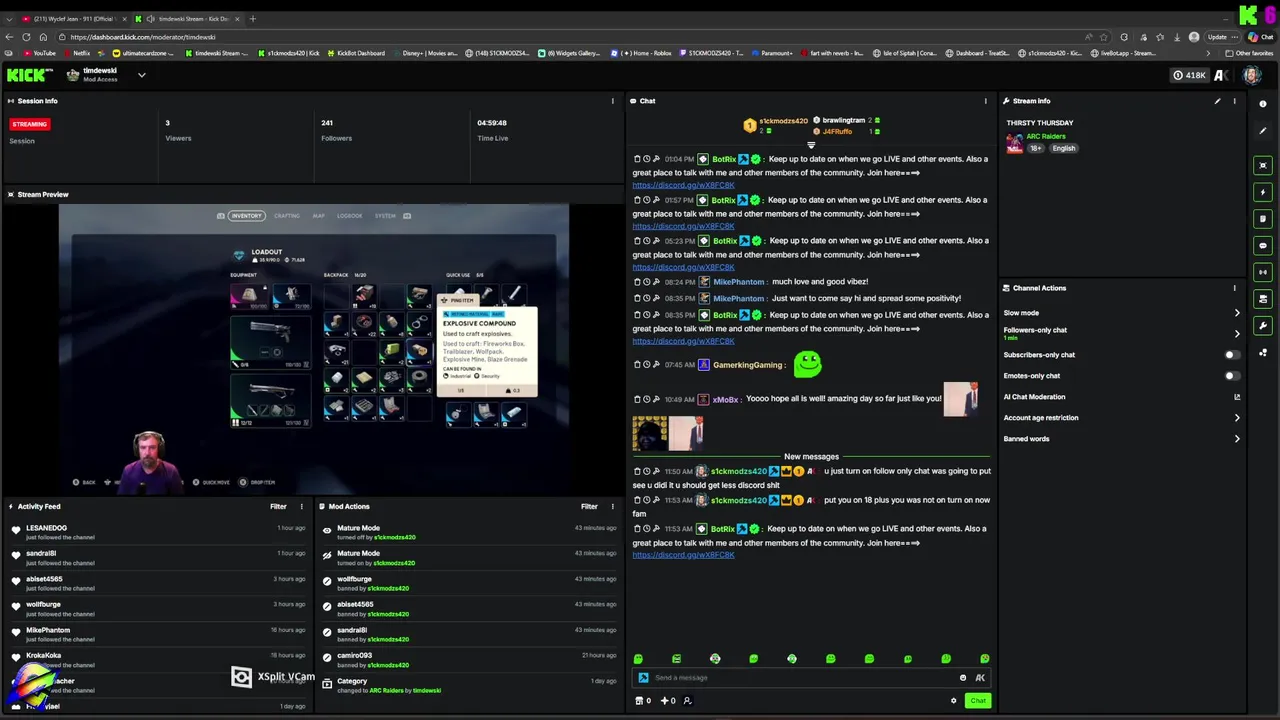Click the pencil icon in right sidebar

[1263, 131]
